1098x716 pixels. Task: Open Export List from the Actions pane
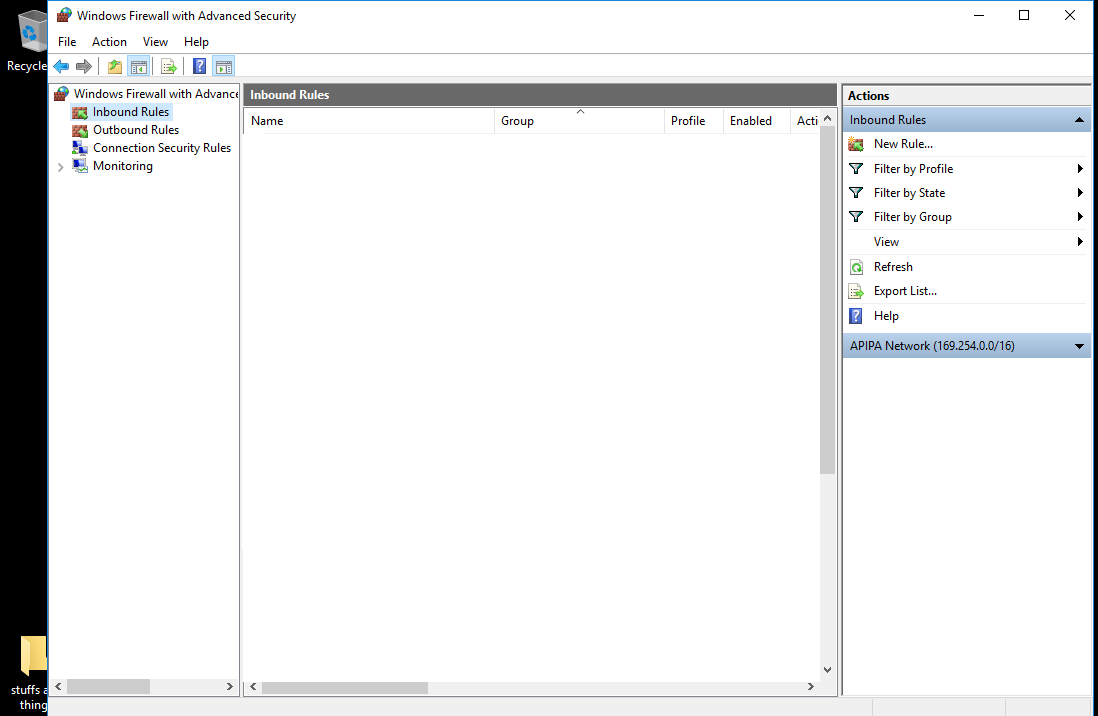point(903,291)
